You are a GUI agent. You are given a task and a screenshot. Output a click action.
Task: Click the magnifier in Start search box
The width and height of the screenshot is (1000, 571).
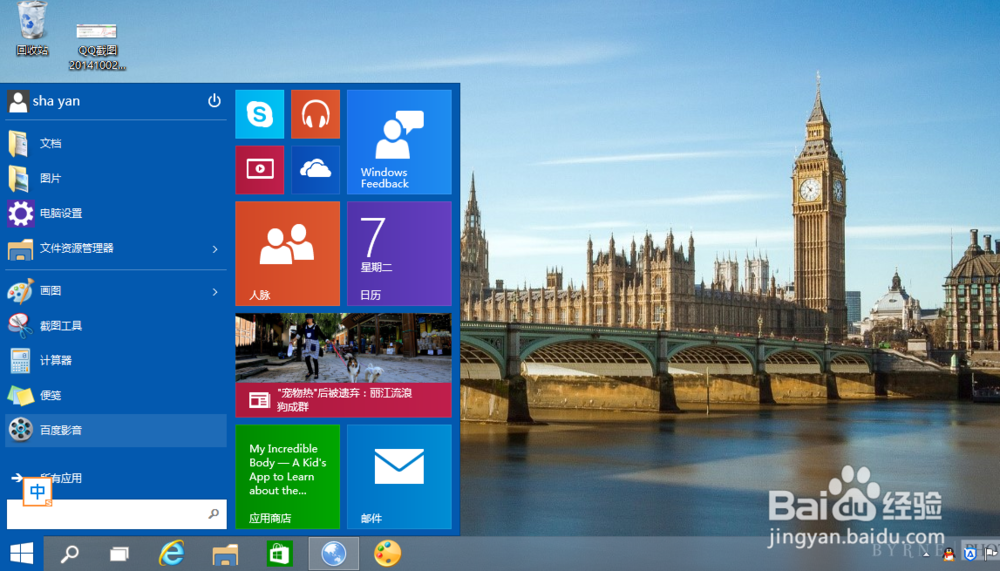click(214, 514)
